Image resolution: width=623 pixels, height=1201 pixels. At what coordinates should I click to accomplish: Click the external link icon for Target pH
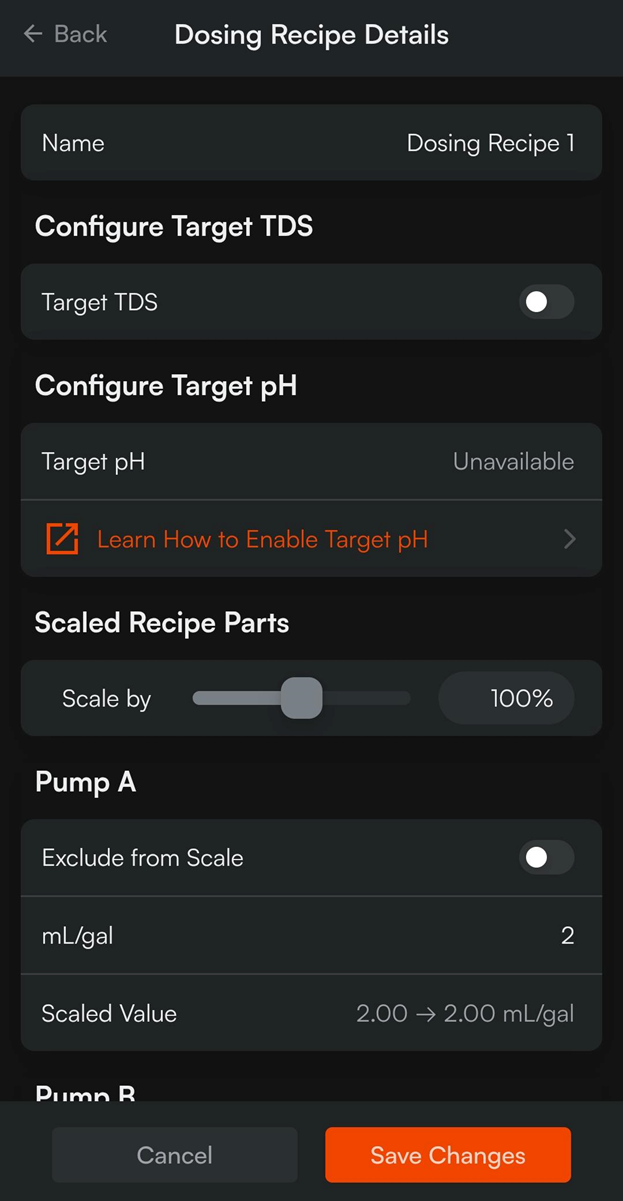click(62, 539)
